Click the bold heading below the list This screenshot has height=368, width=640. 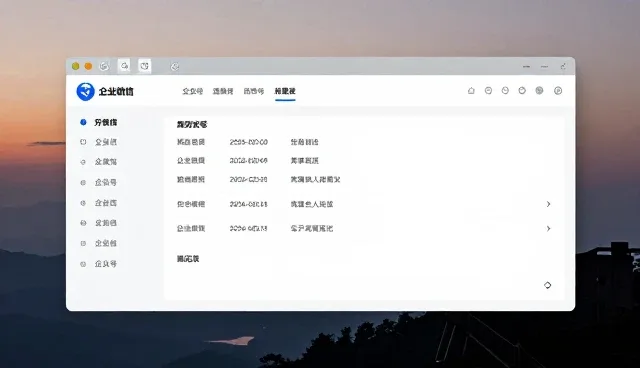coord(188,259)
